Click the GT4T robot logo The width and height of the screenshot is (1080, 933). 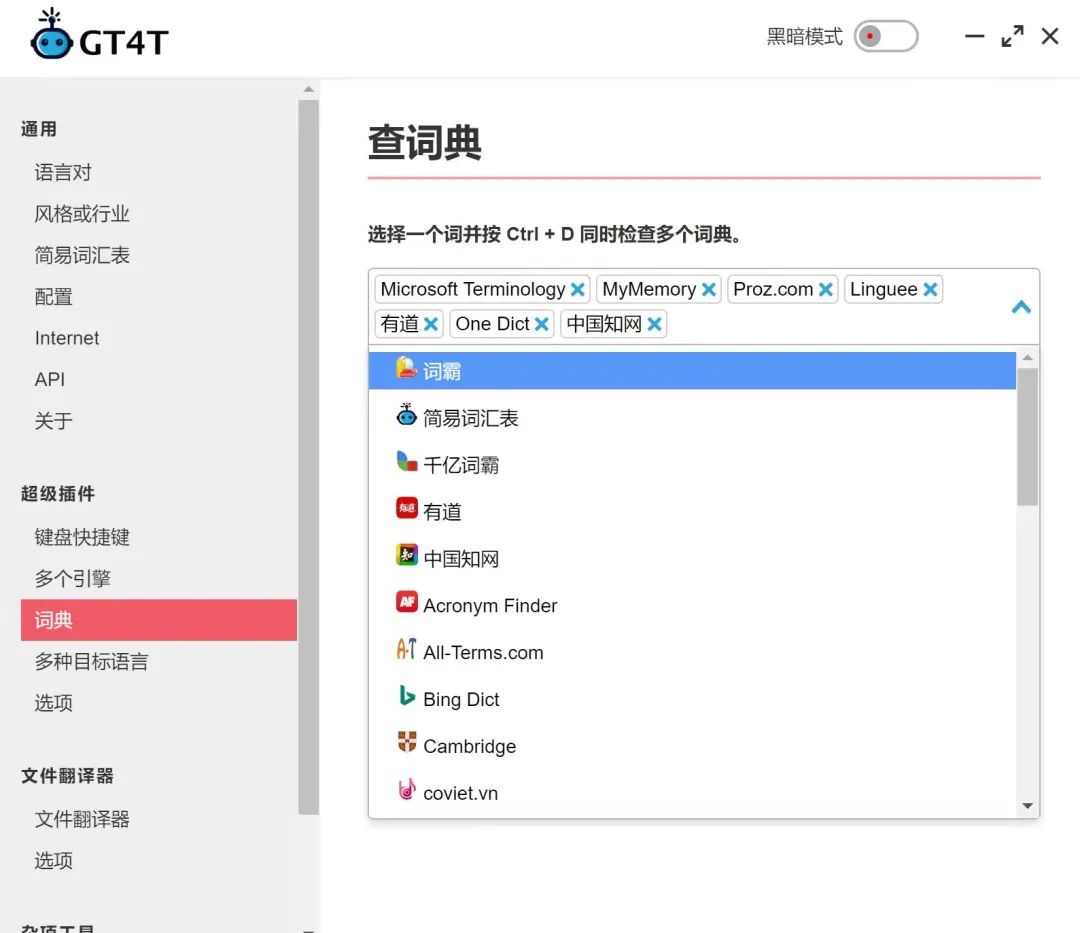(x=52, y=34)
